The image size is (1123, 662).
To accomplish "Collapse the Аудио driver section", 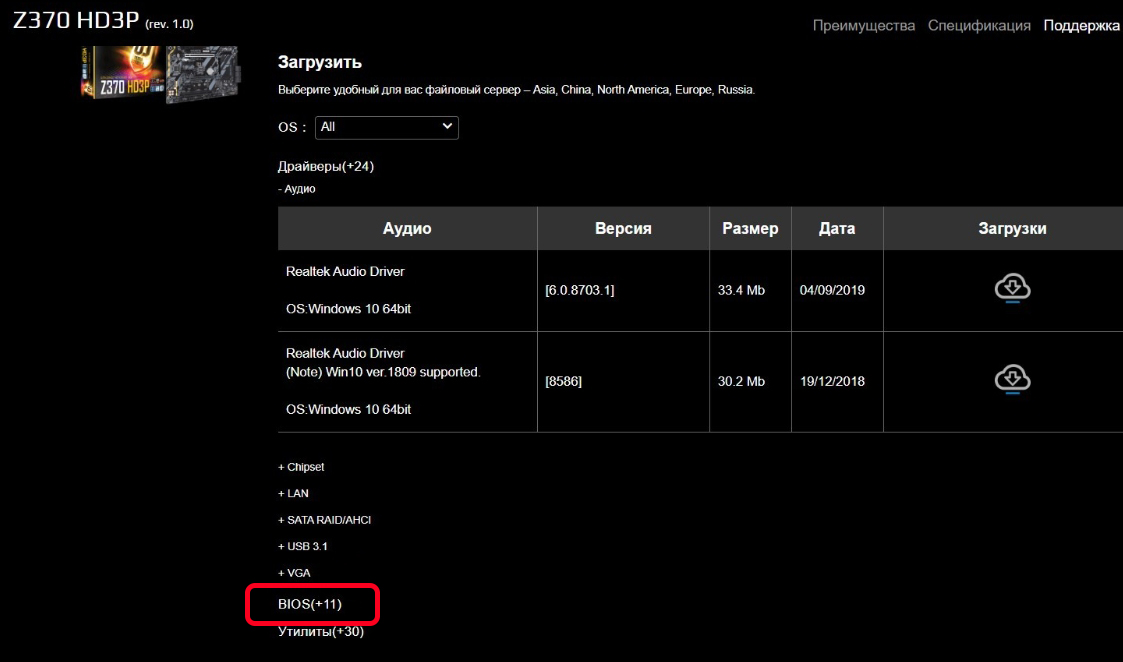I will 297,189.
